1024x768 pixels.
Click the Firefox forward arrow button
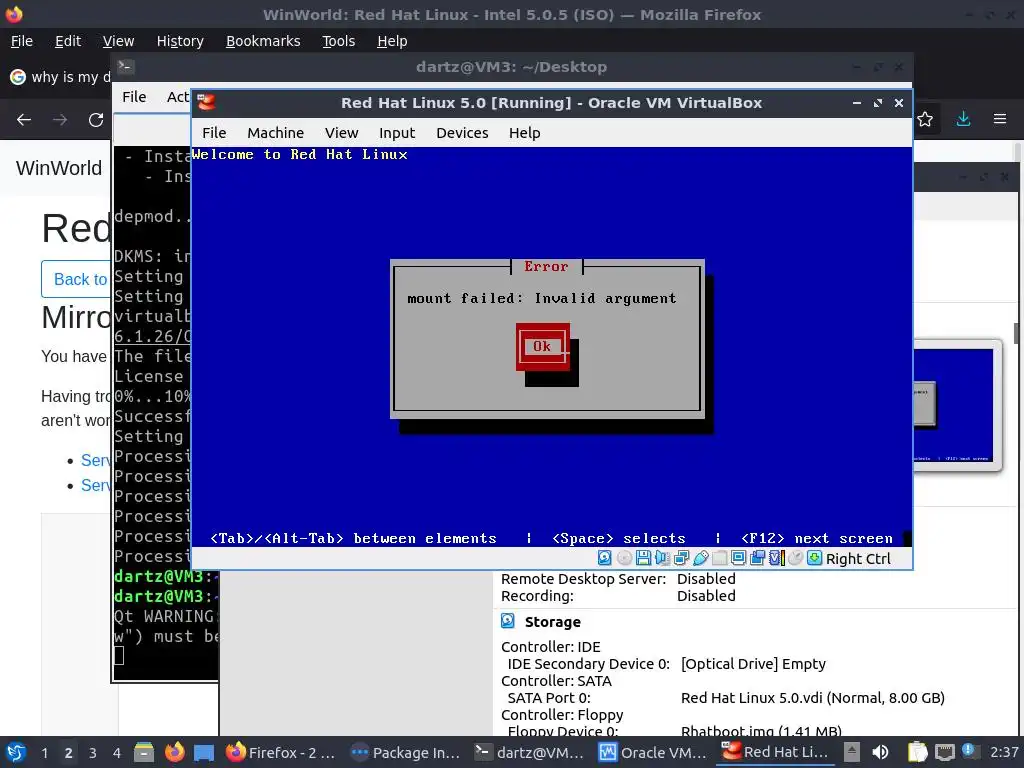click(x=60, y=120)
